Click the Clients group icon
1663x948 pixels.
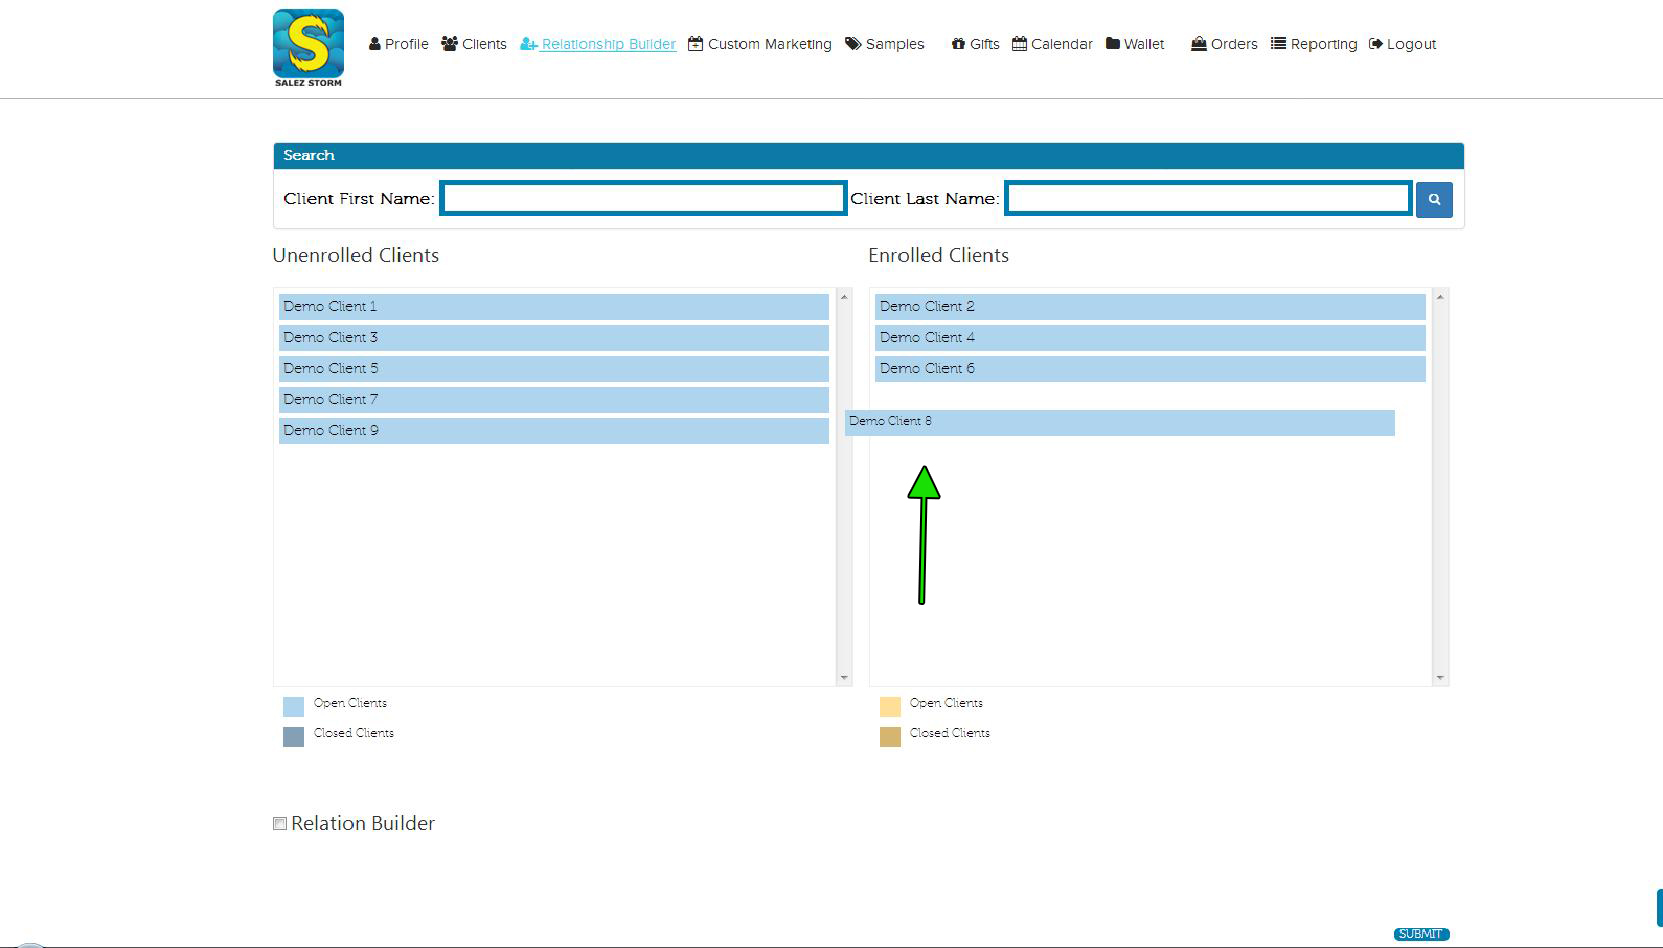click(449, 44)
